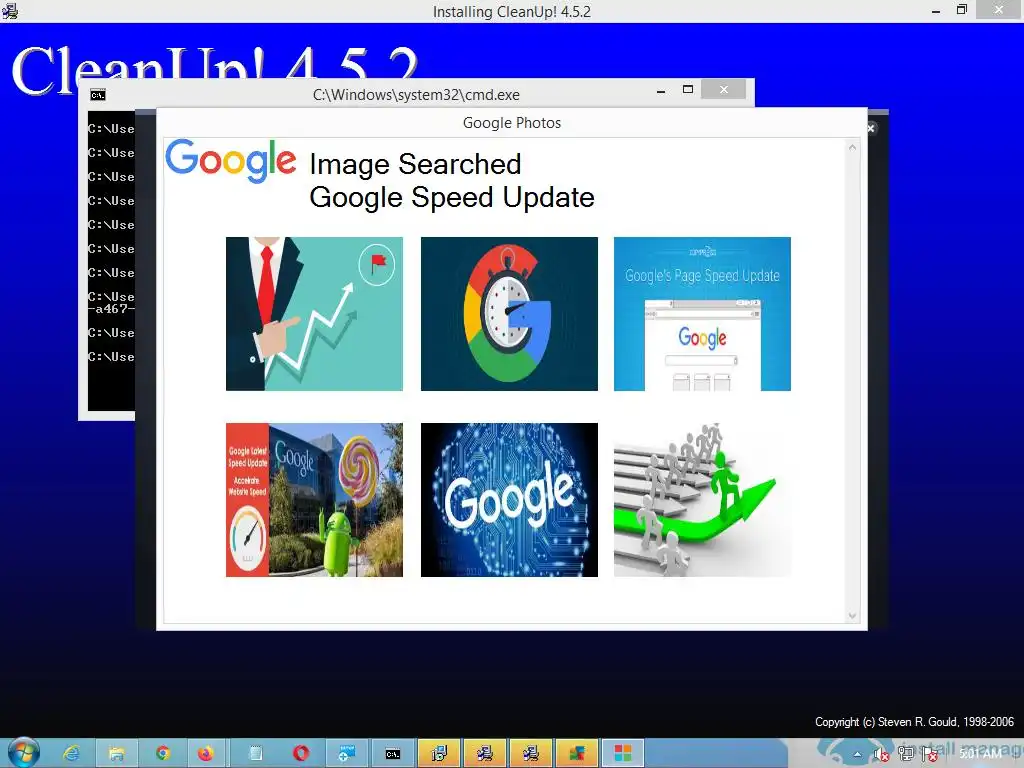Open File Explorer from the taskbar
This screenshot has width=1024, height=768.
(x=116, y=754)
